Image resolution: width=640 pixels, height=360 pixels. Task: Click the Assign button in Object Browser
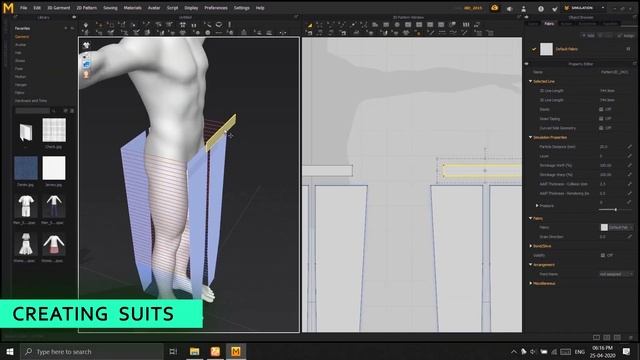click(x=626, y=36)
